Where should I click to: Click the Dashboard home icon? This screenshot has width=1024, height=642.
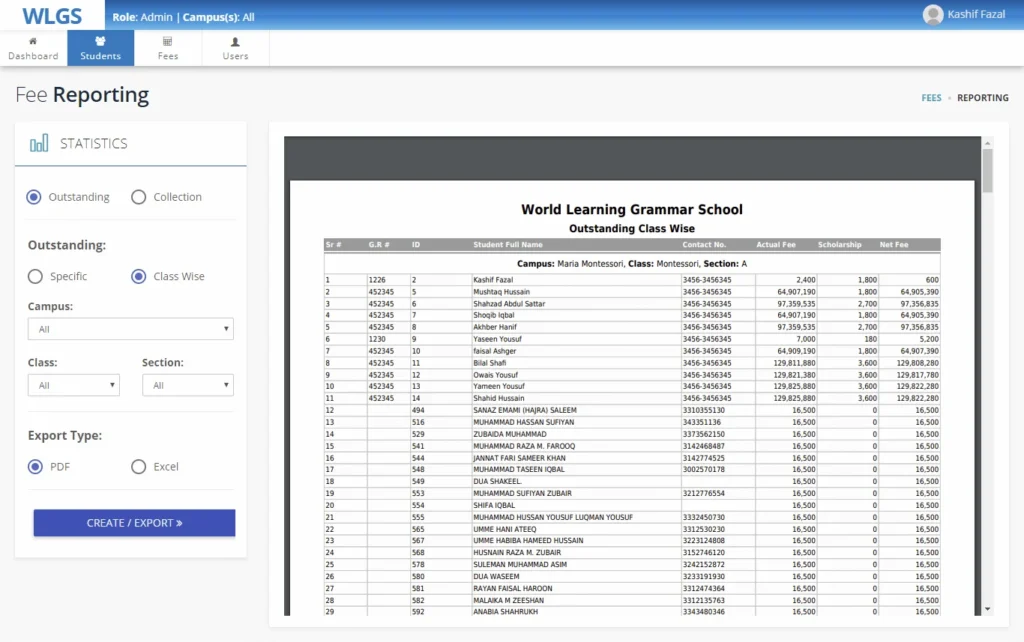coord(33,42)
